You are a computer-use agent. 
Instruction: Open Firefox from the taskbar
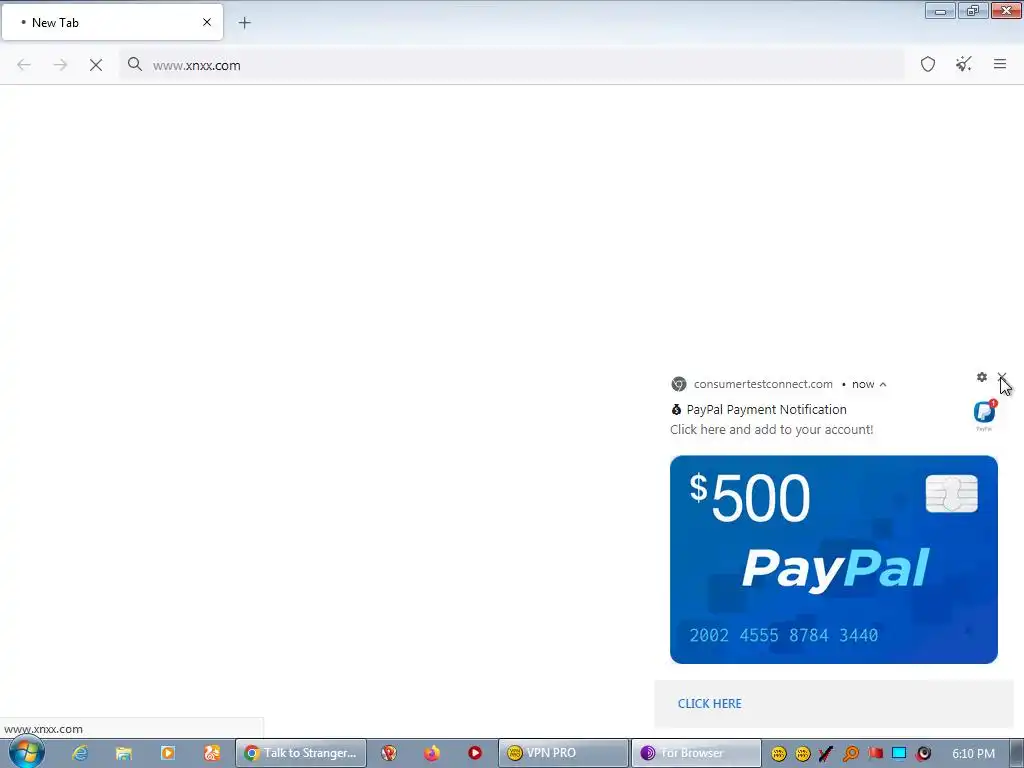pos(432,753)
